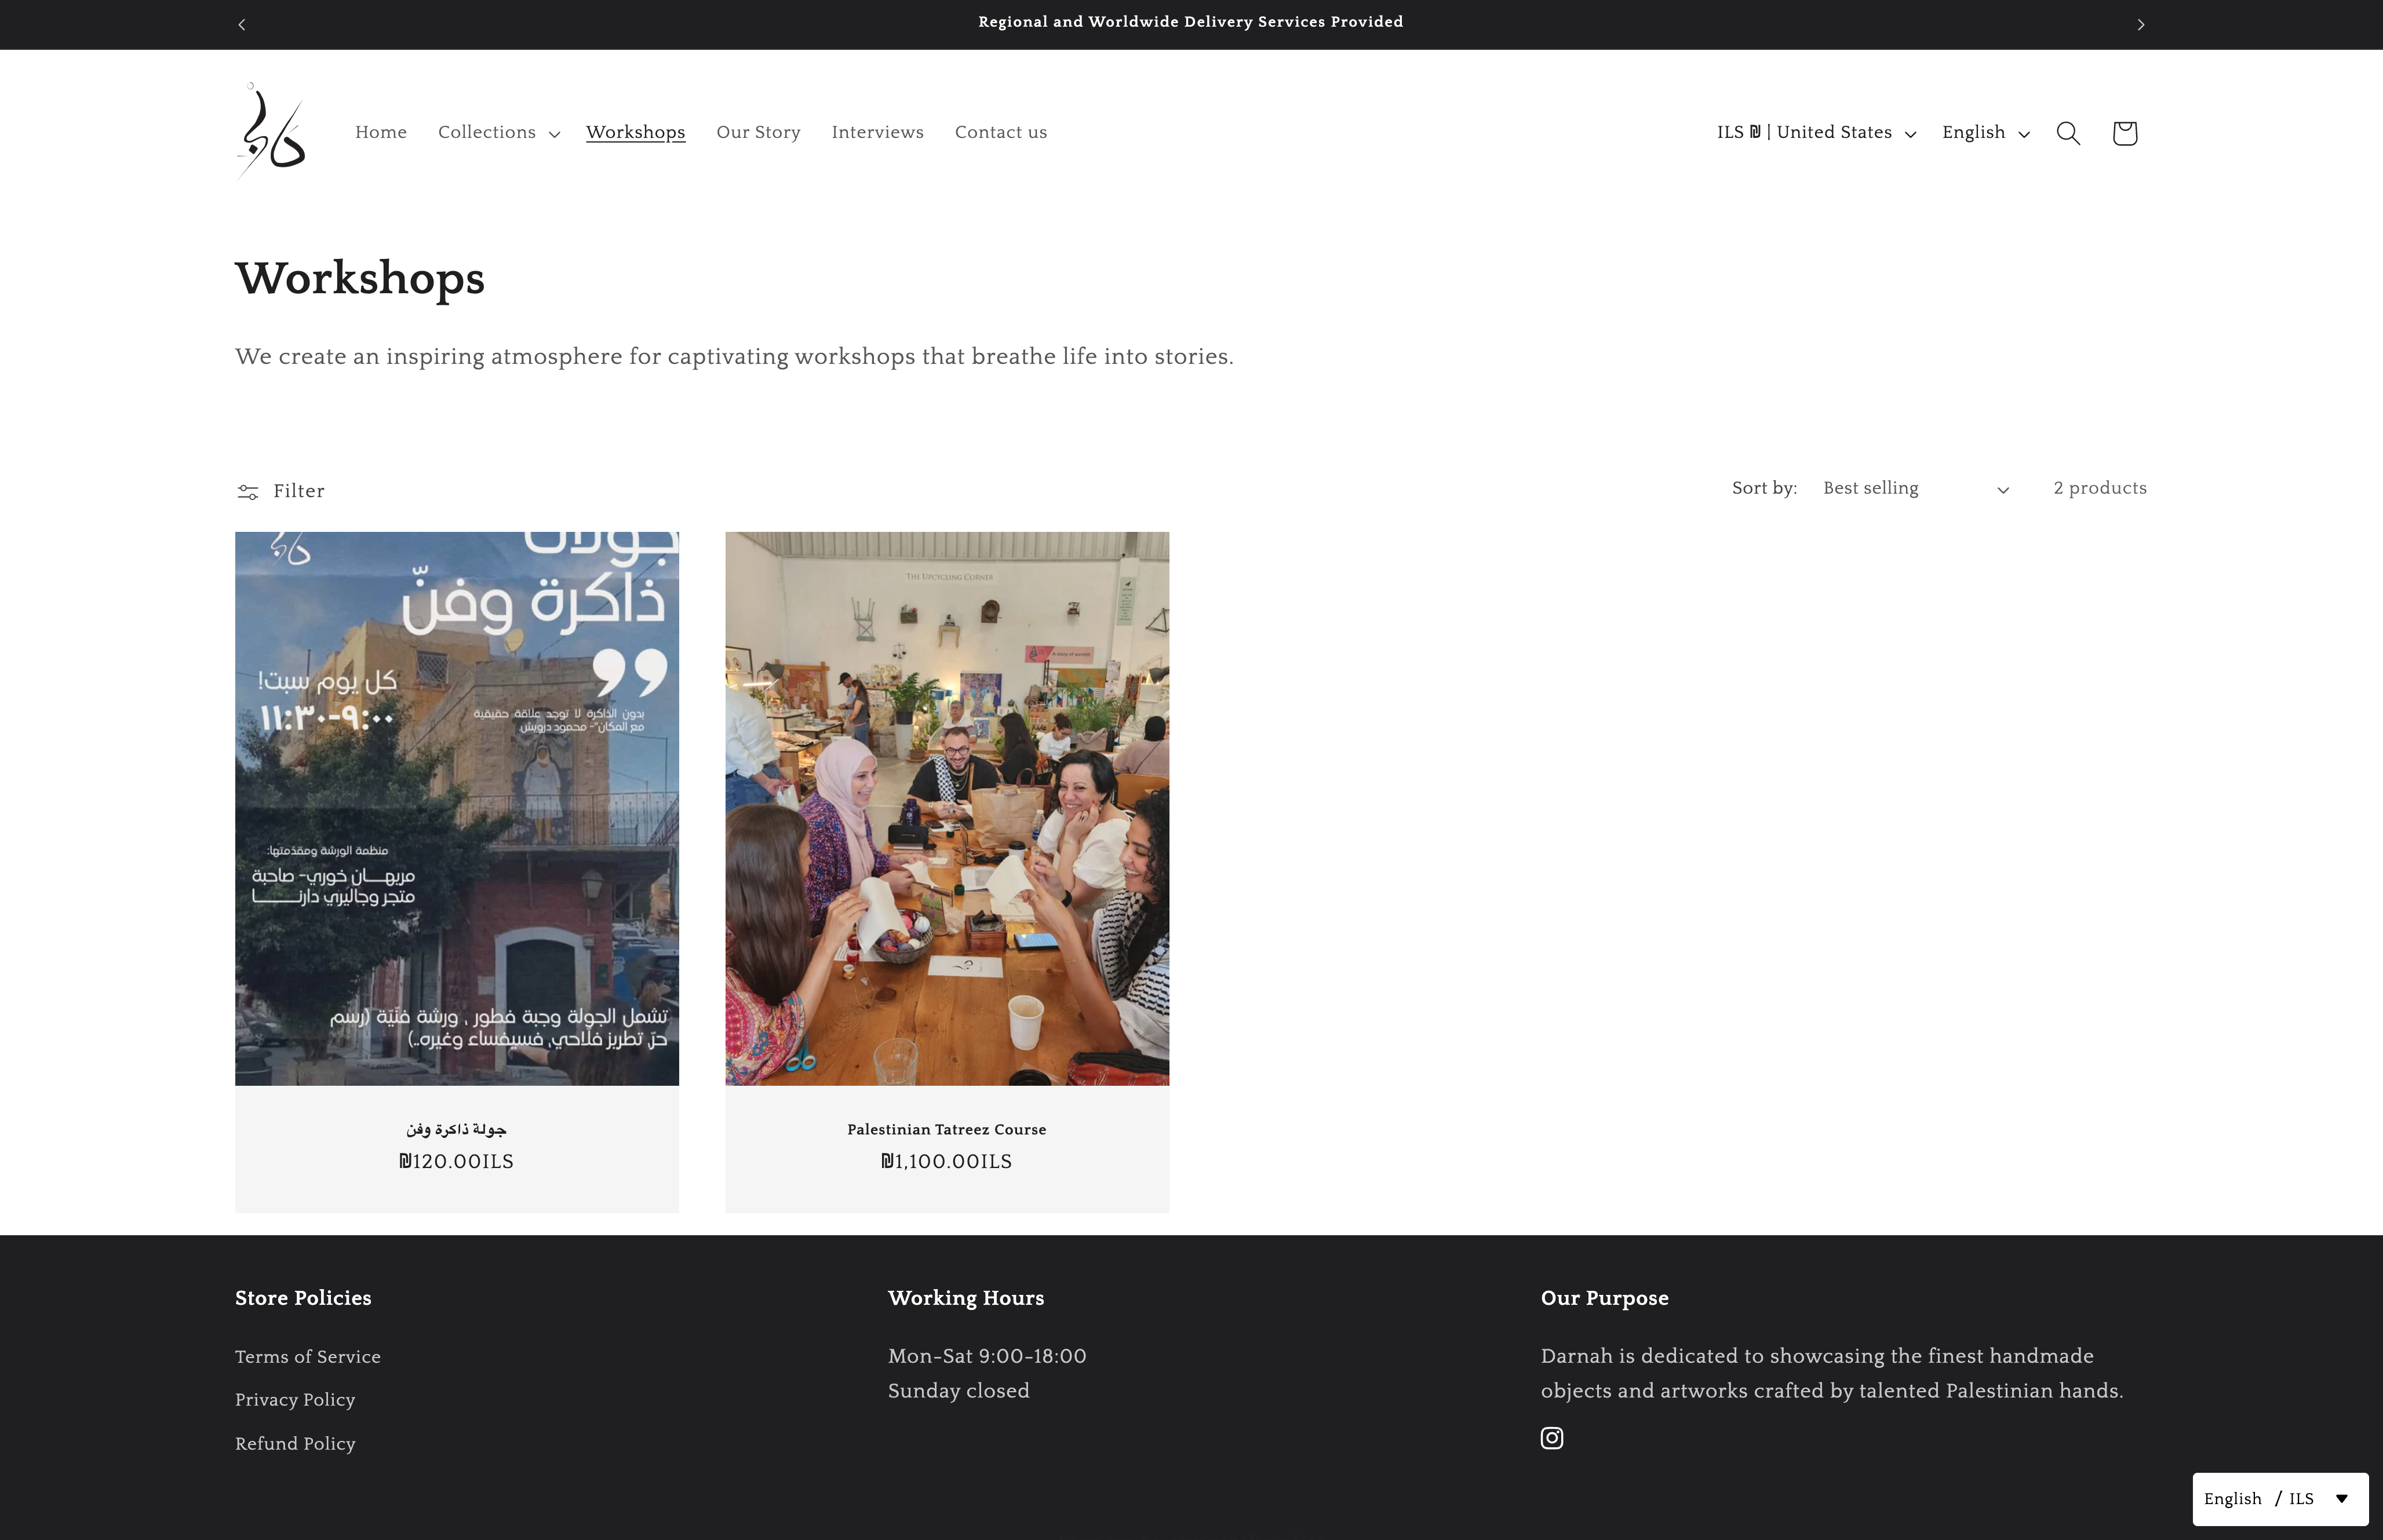Click the Our Purpose heading
Image resolution: width=2383 pixels, height=1540 pixels.
click(x=1604, y=1298)
